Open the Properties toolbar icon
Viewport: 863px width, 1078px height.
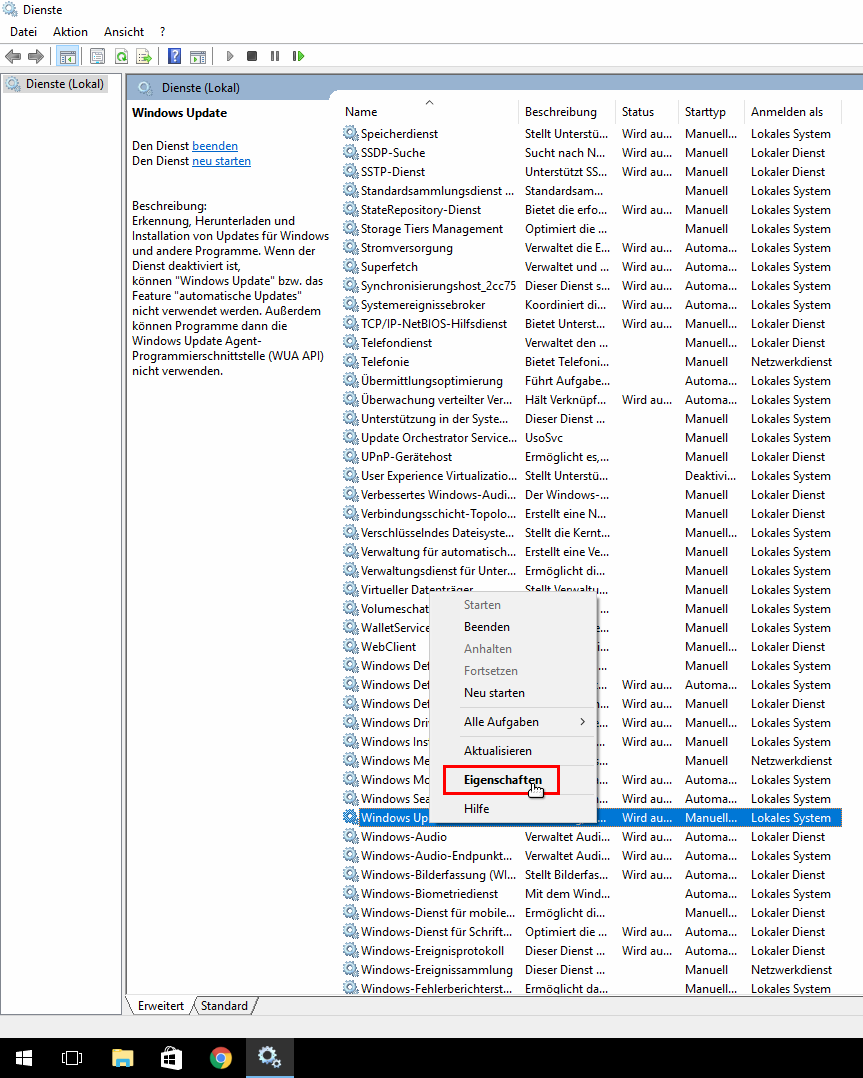(x=98, y=56)
